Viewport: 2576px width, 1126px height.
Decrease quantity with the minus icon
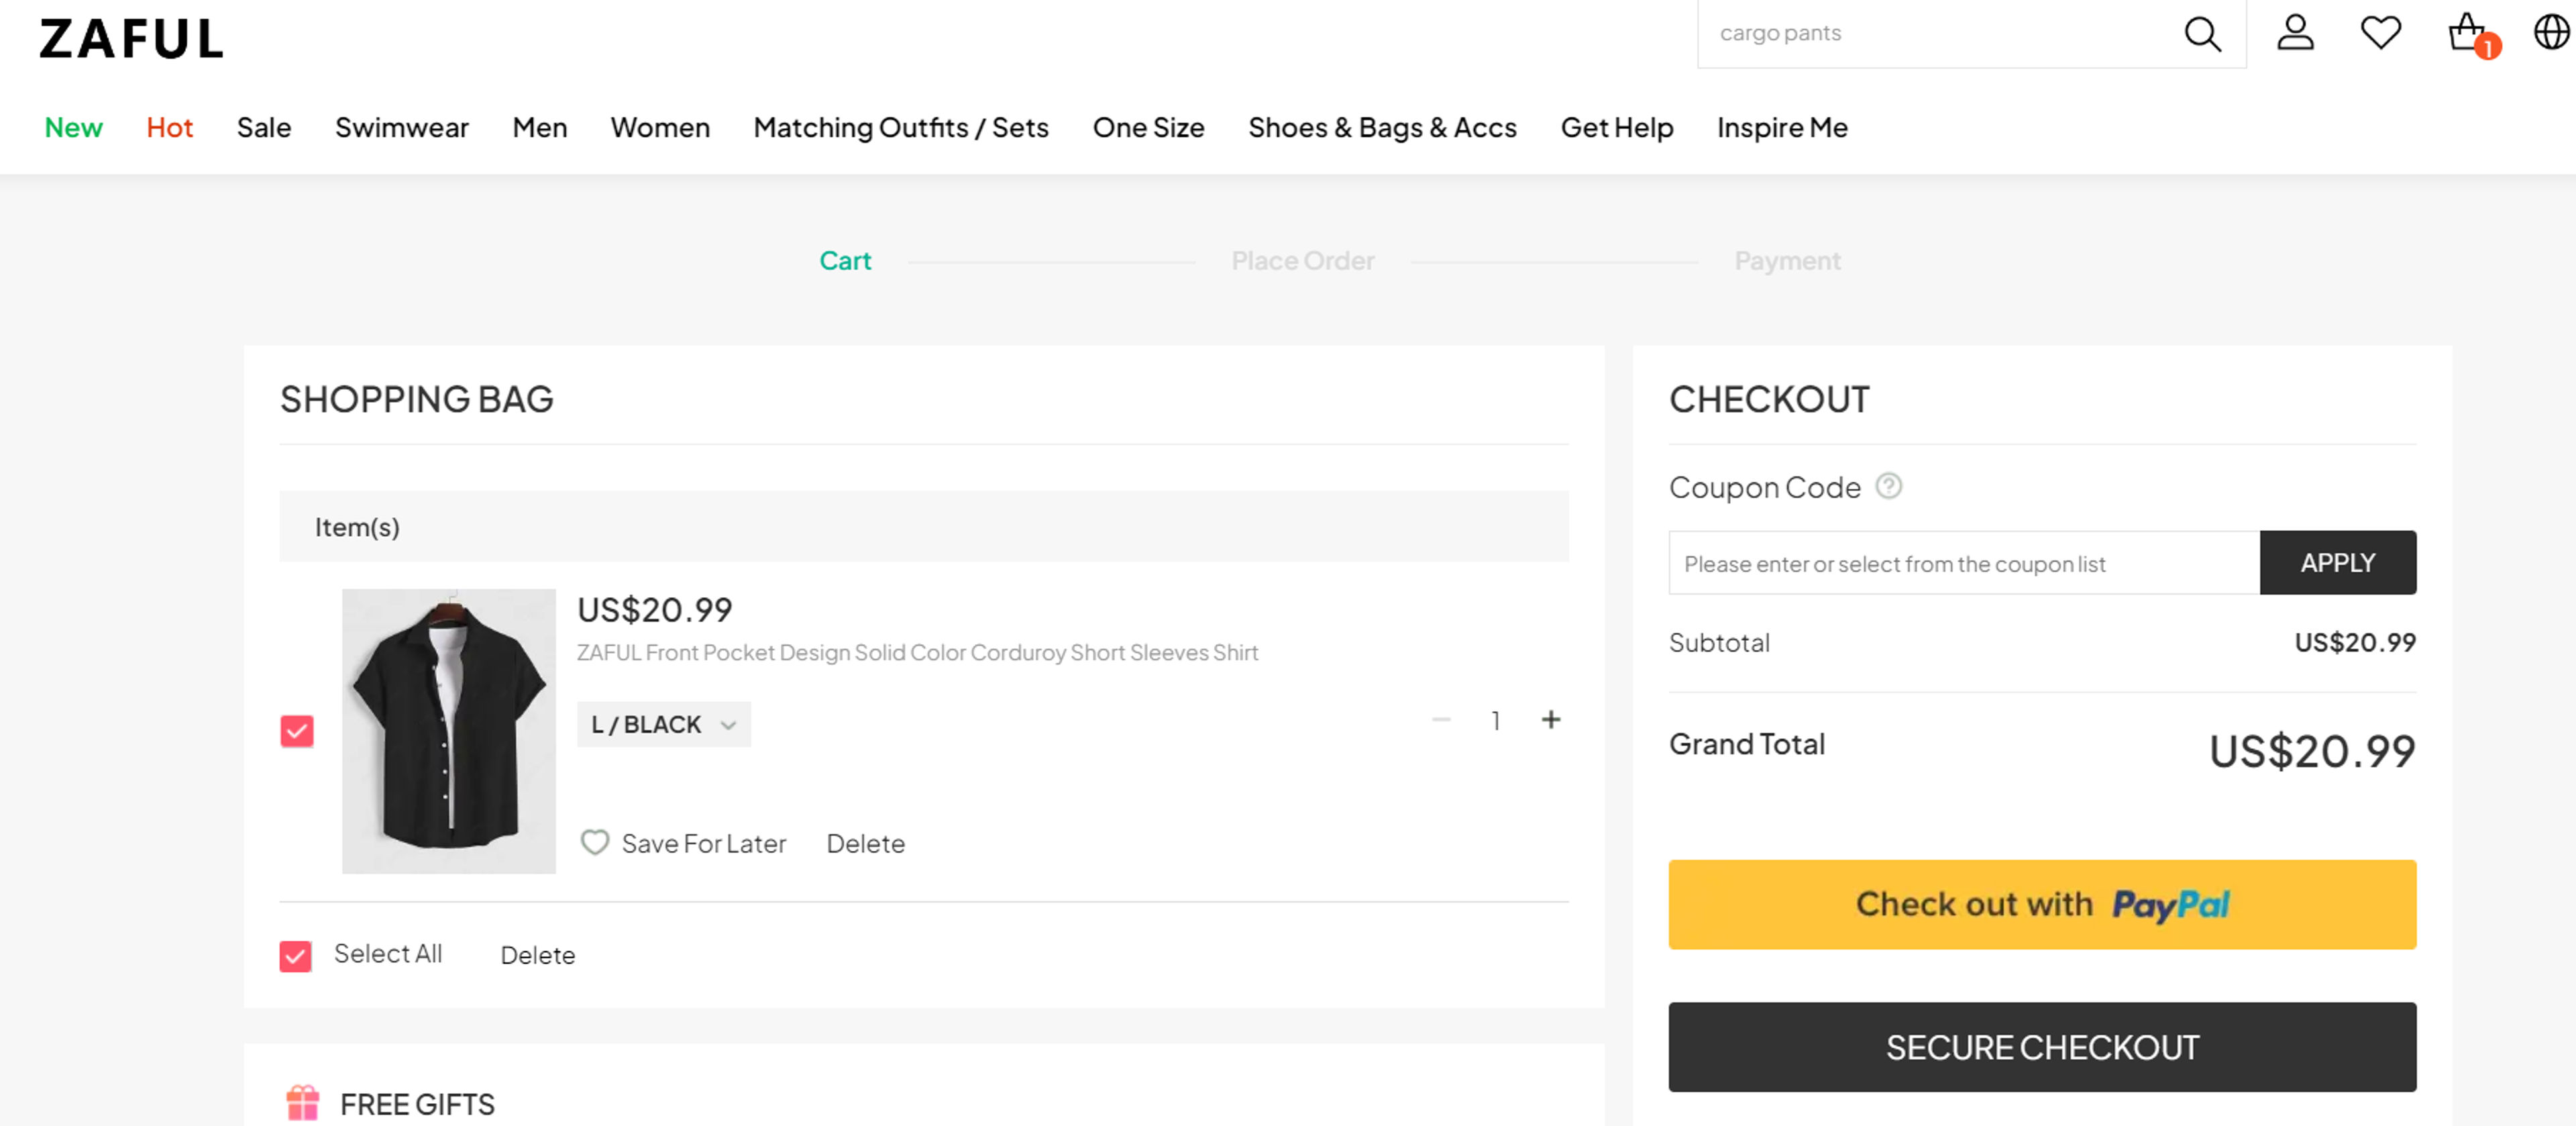(1440, 720)
